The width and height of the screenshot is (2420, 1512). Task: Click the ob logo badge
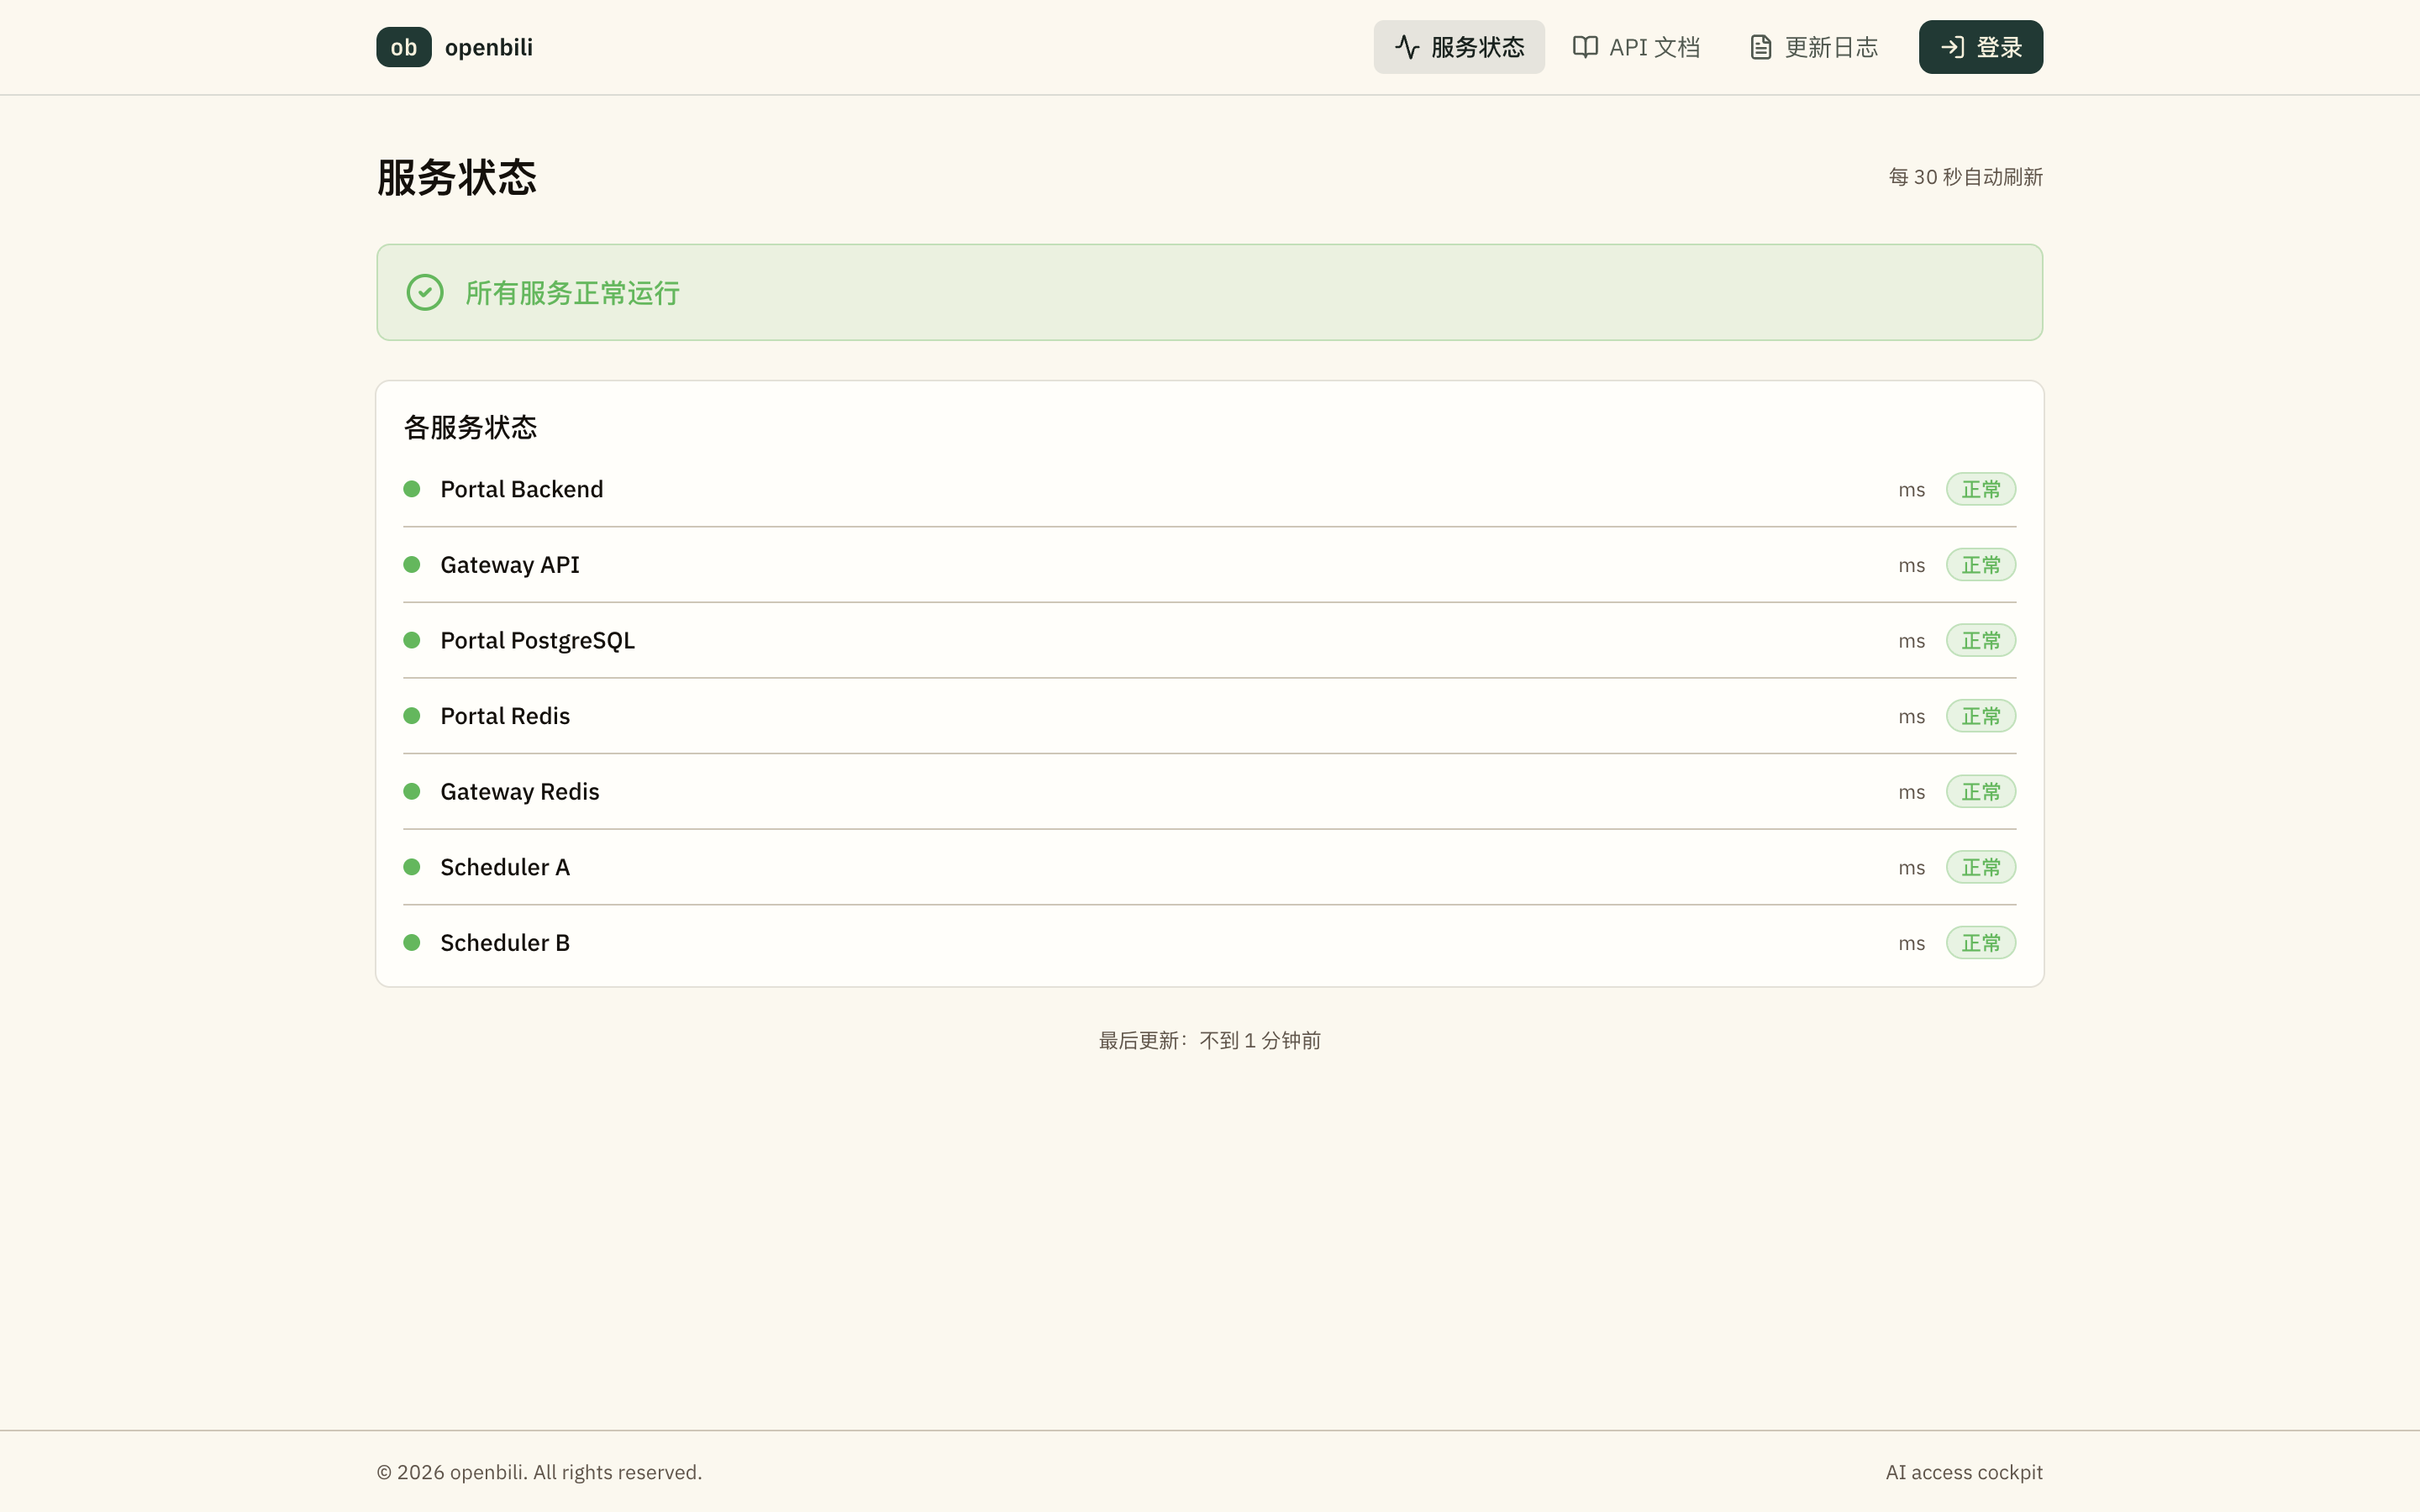tap(403, 47)
